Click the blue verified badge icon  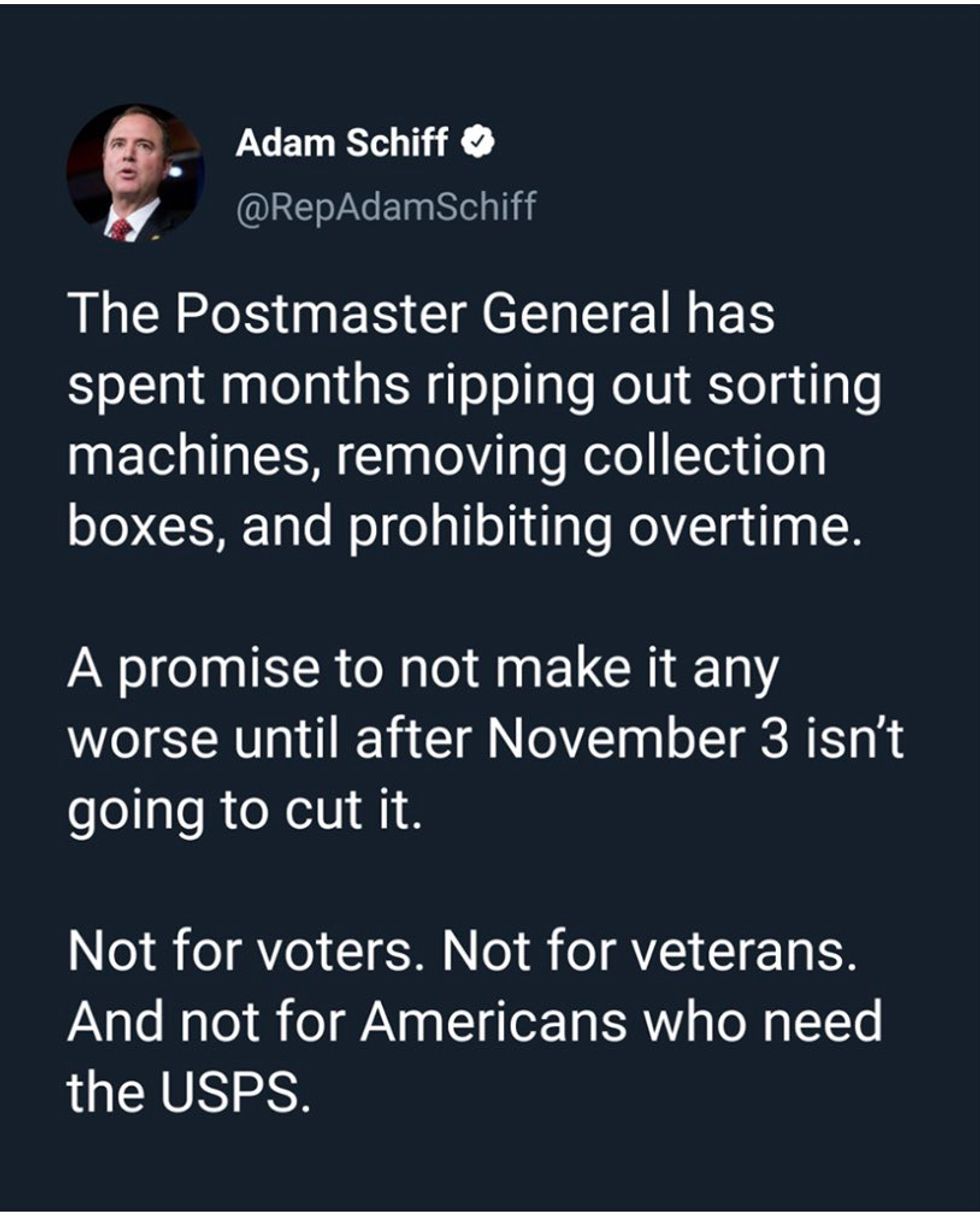click(x=479, y=145)
